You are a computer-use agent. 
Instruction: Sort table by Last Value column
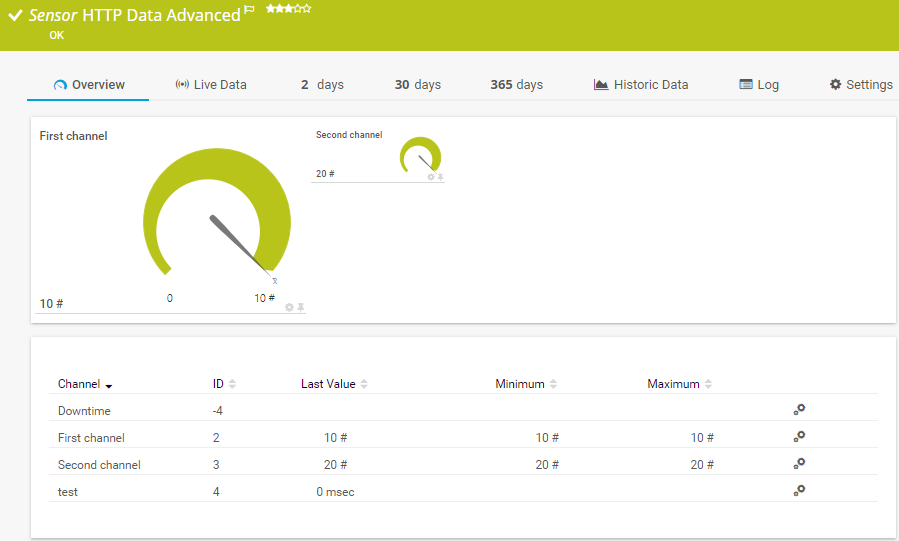tap(334, 384)
